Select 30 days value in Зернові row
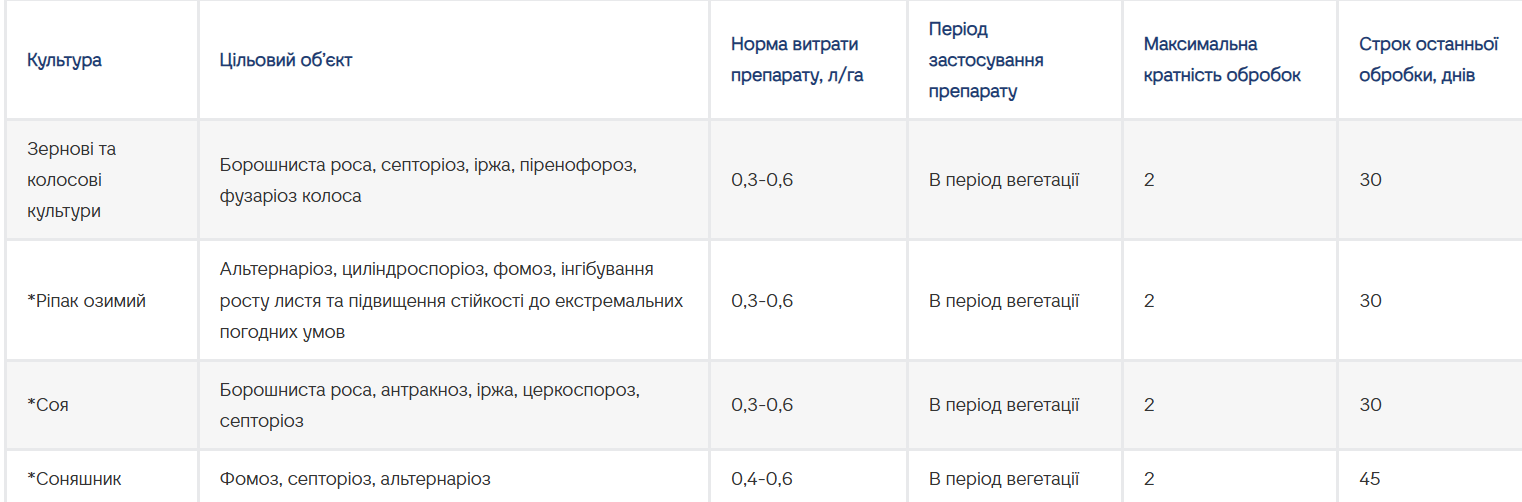Screen dimensions: 1522x502 coord(1370,180)
